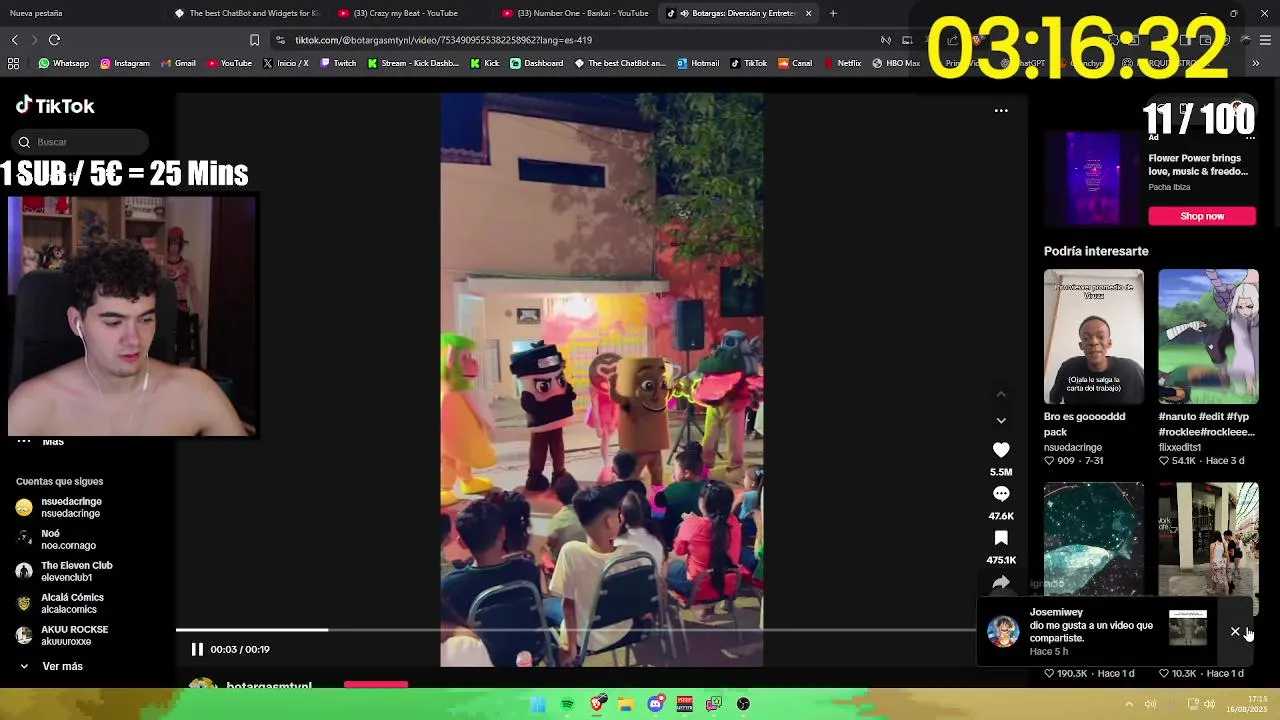Viewport: 1280px width, 720px height.
Task: Open Brave browser from the taskbar
Action: click(597, 704)
